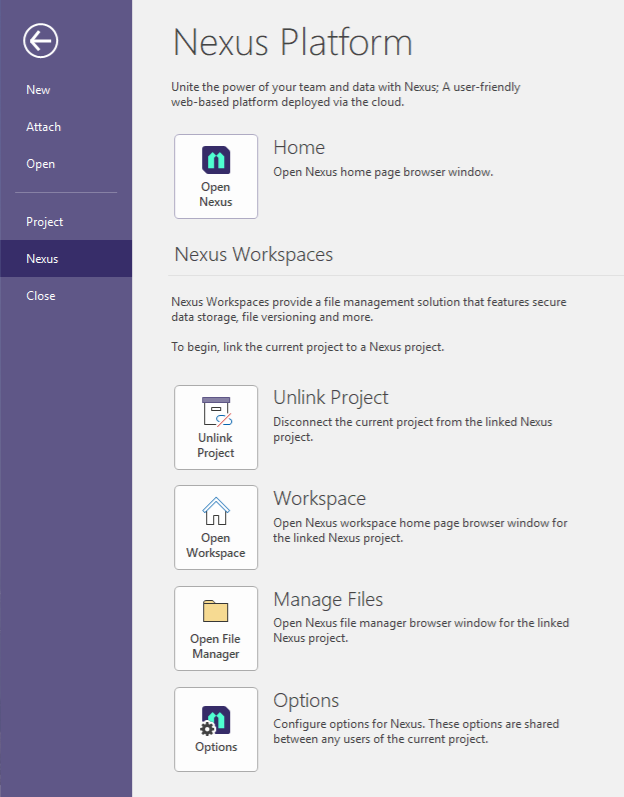Click the Manage Files heading
The image size is (624, 797).
pyautogui.click(x=328, y=600)
